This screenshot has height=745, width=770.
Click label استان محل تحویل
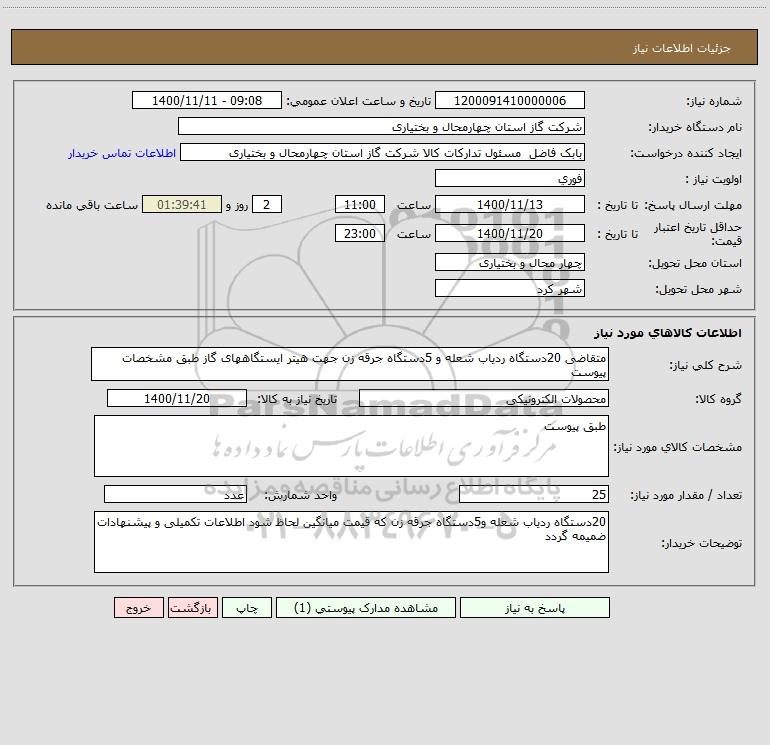pos(695,263)
